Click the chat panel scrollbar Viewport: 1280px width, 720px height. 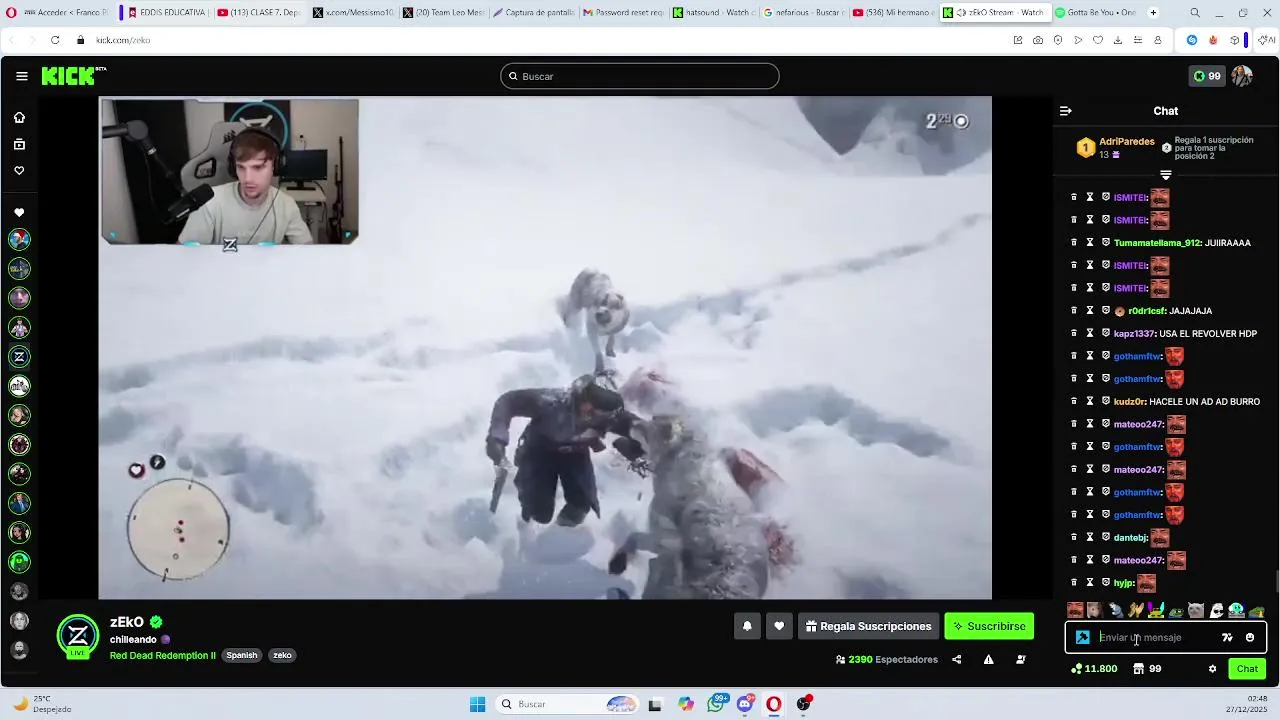1277,580
